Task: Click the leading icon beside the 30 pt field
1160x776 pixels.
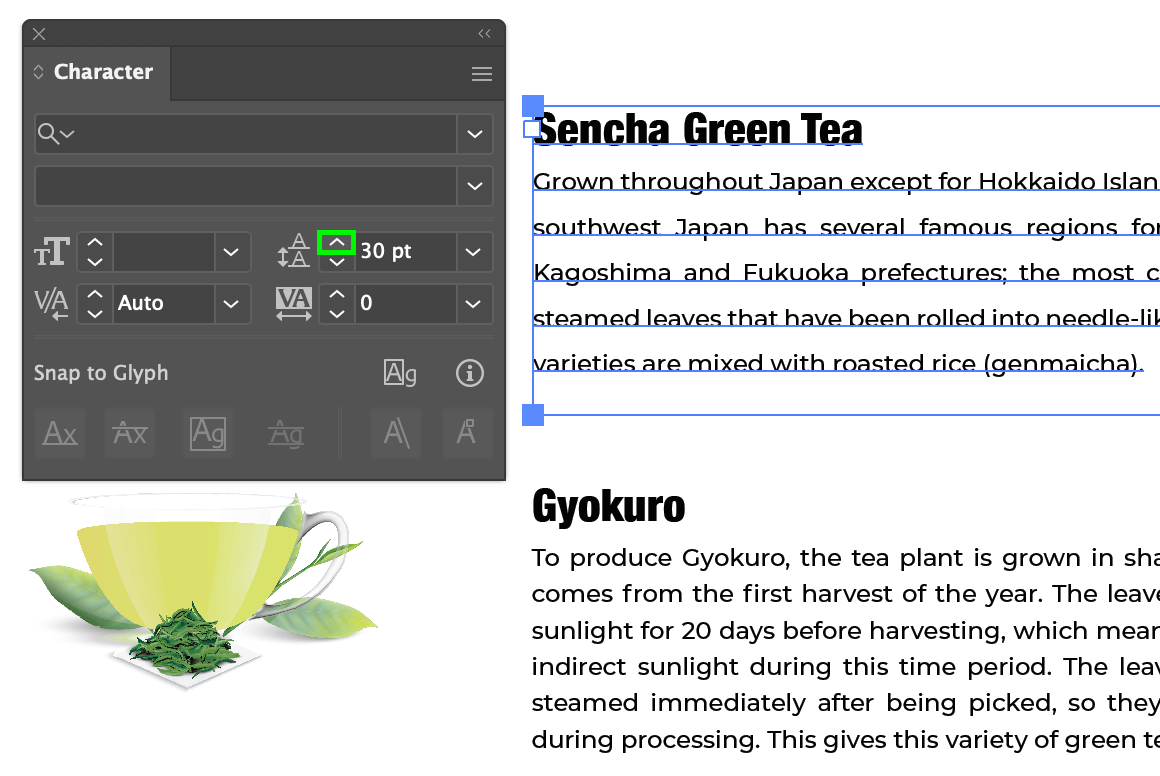Action: (293, 252)
